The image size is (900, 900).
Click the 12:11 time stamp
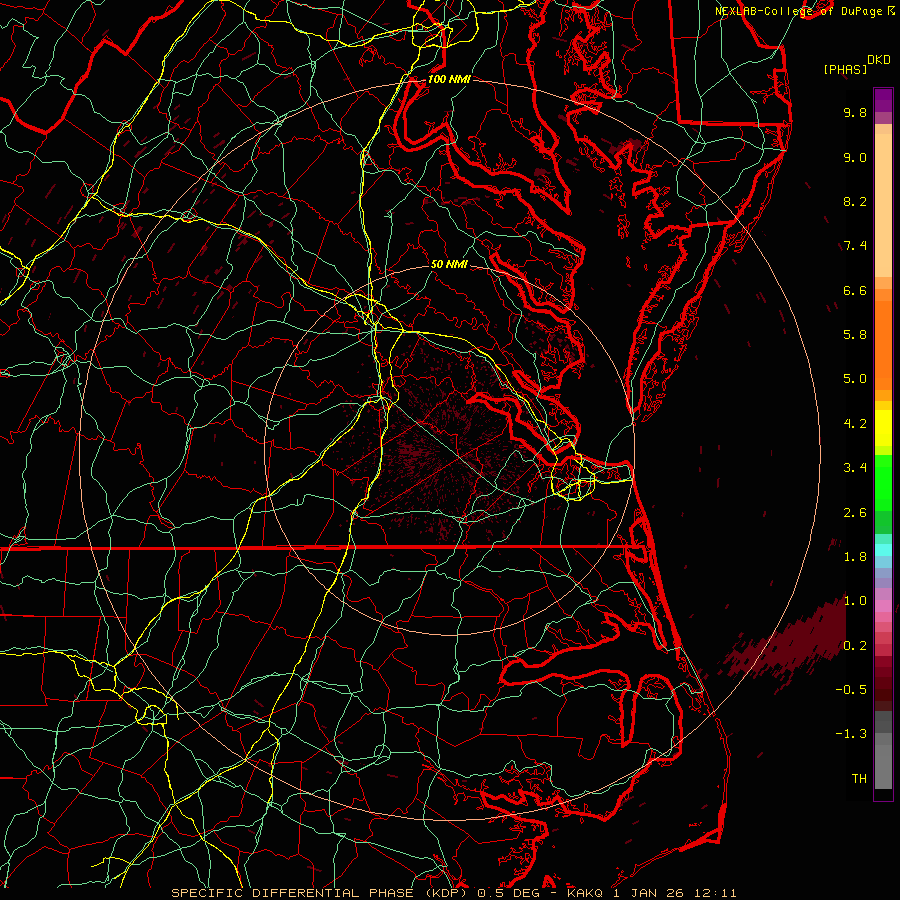[x=717, y=893]
